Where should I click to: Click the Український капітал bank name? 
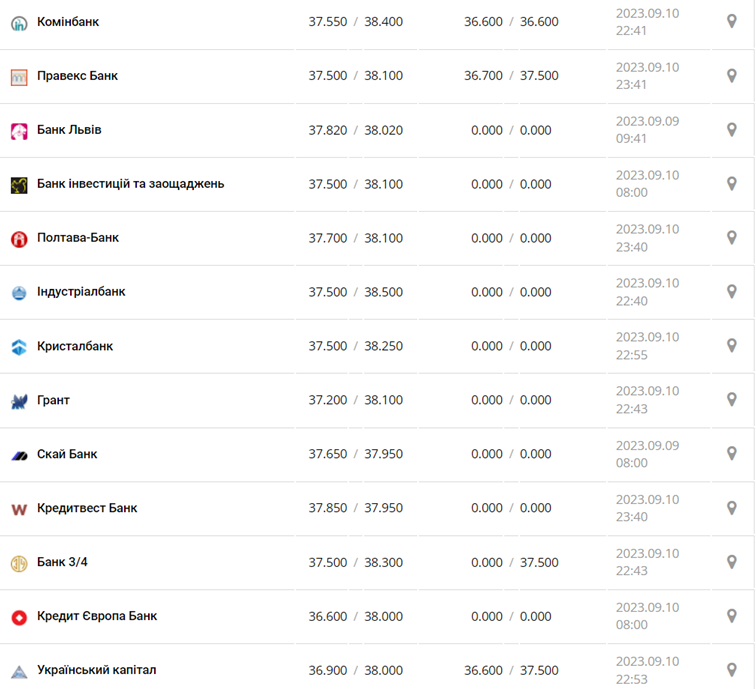point(96,670)
